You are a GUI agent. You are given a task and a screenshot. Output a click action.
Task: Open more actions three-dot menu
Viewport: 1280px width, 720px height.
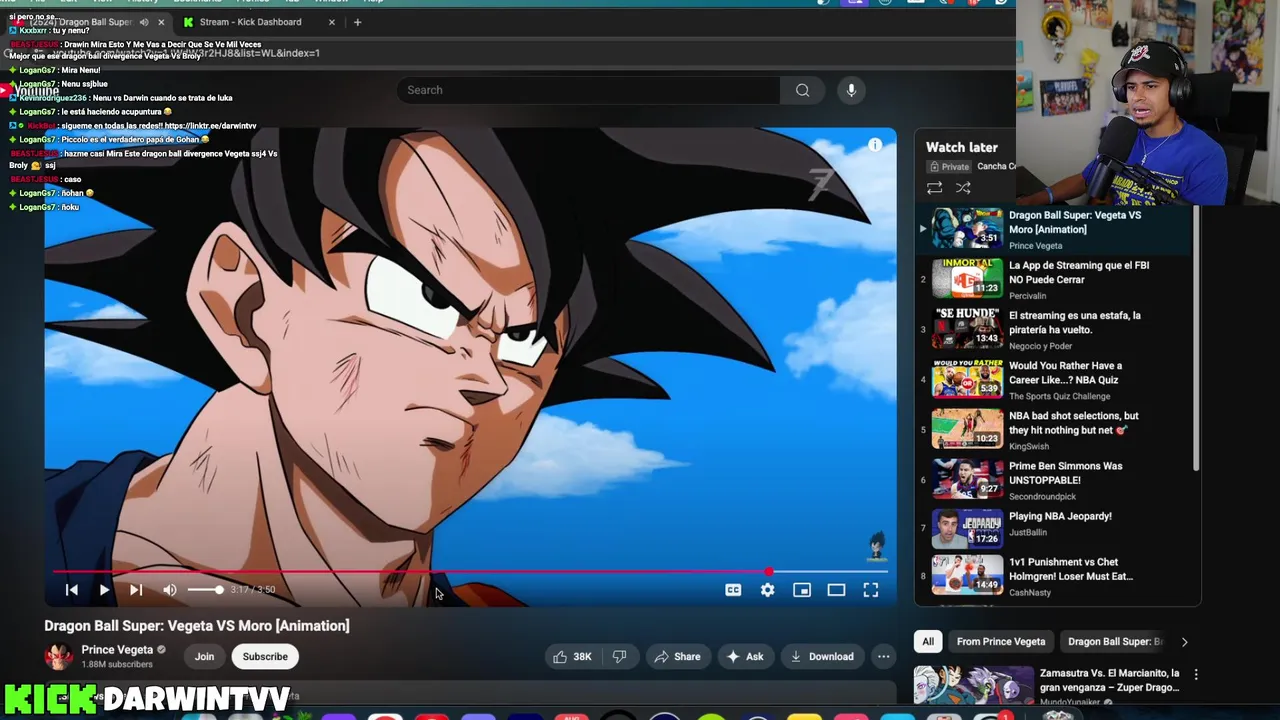(x=884, y=657)
